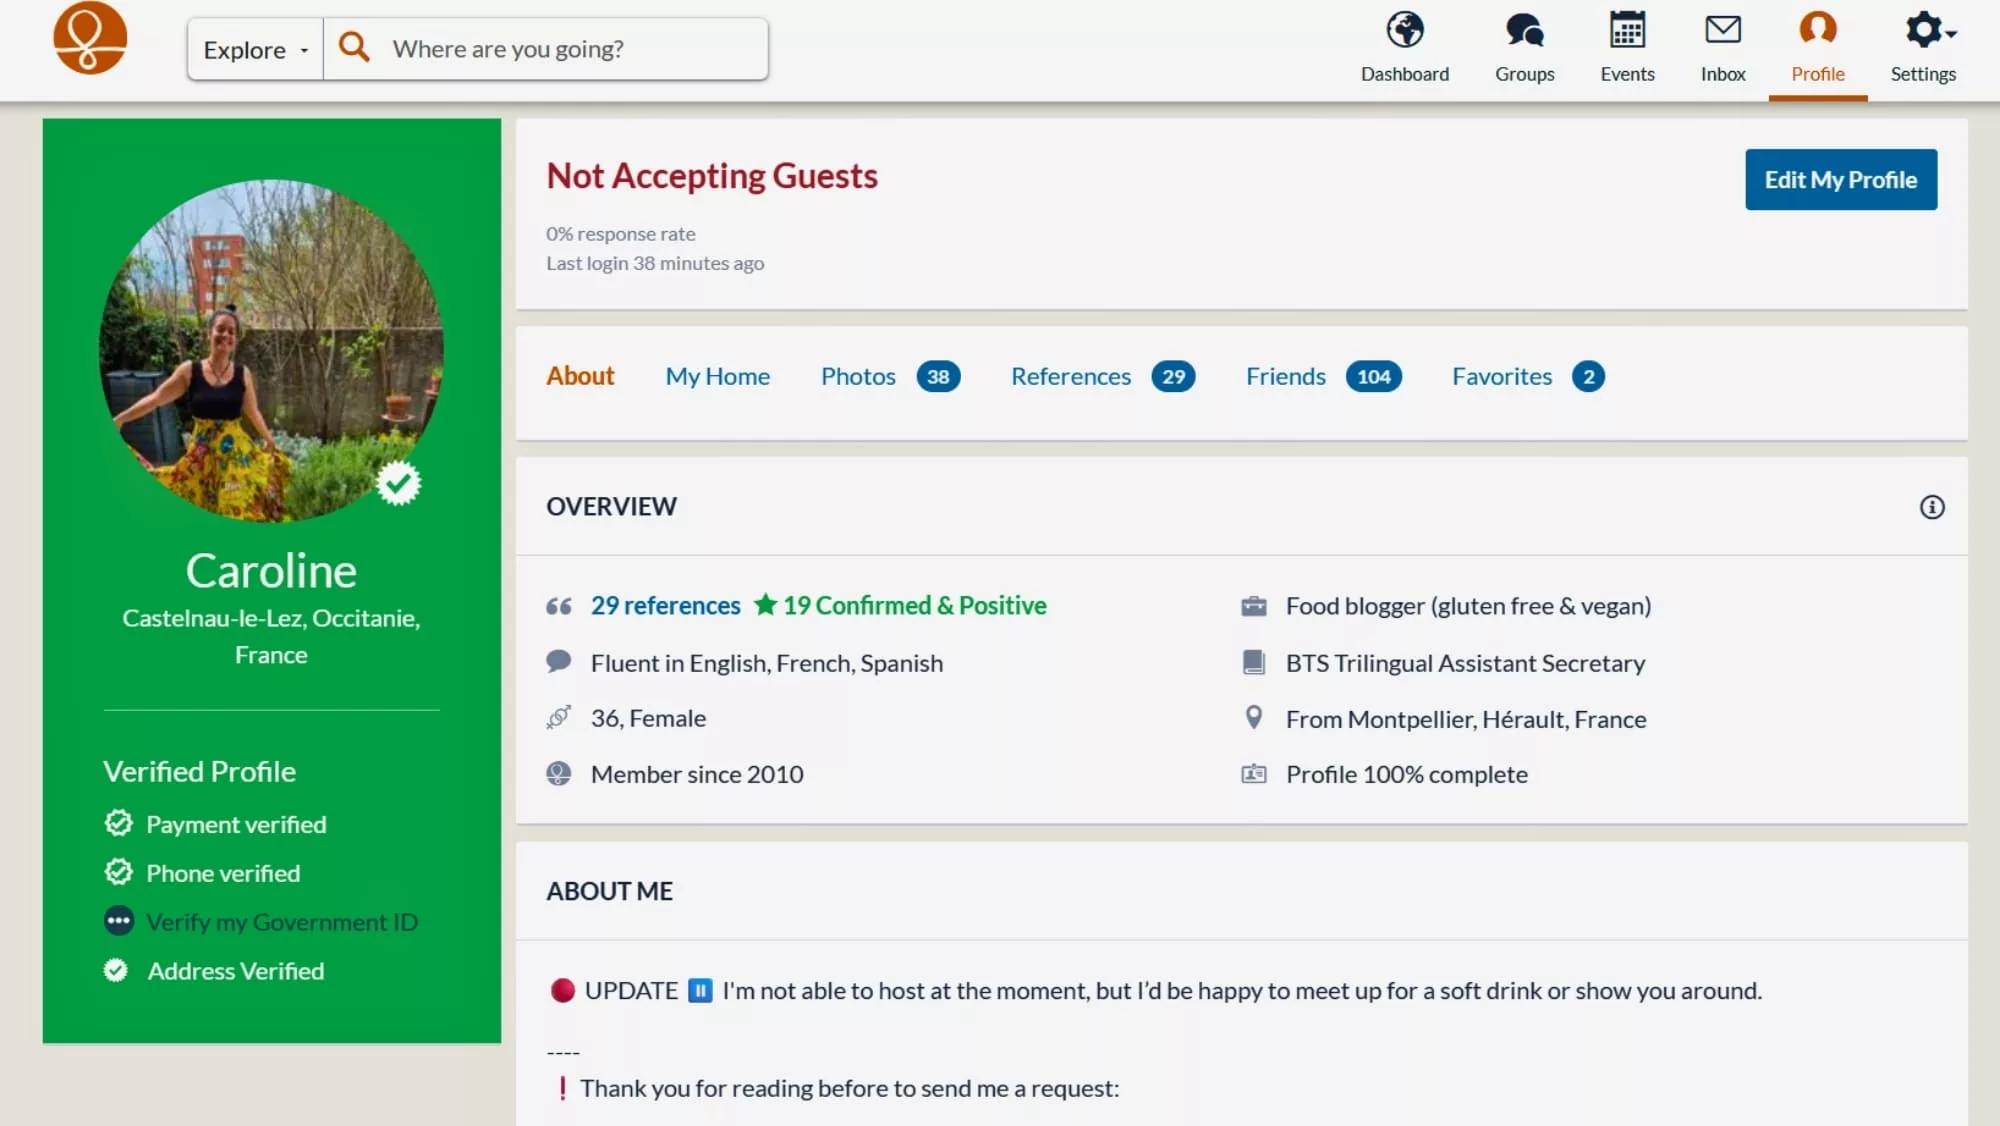Click the Profile person icon

(1817, 29)
